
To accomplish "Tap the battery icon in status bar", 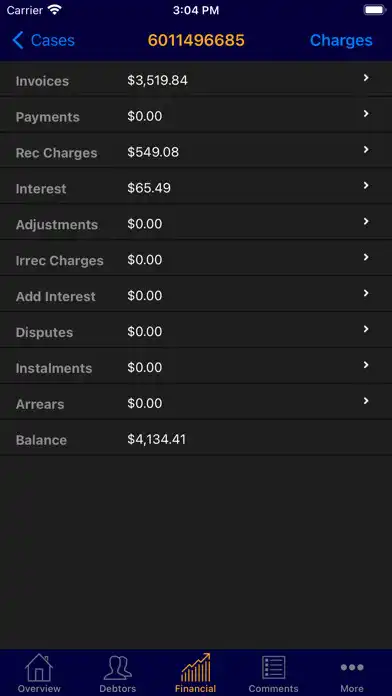I will [x=375, y=10].
